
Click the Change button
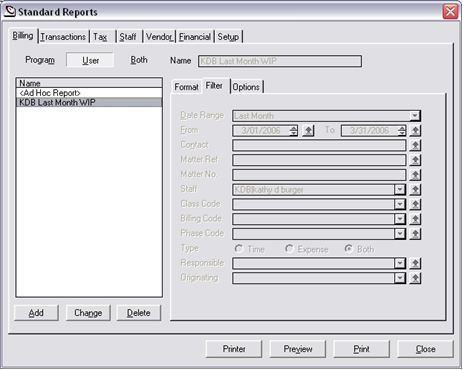point(88,313)
